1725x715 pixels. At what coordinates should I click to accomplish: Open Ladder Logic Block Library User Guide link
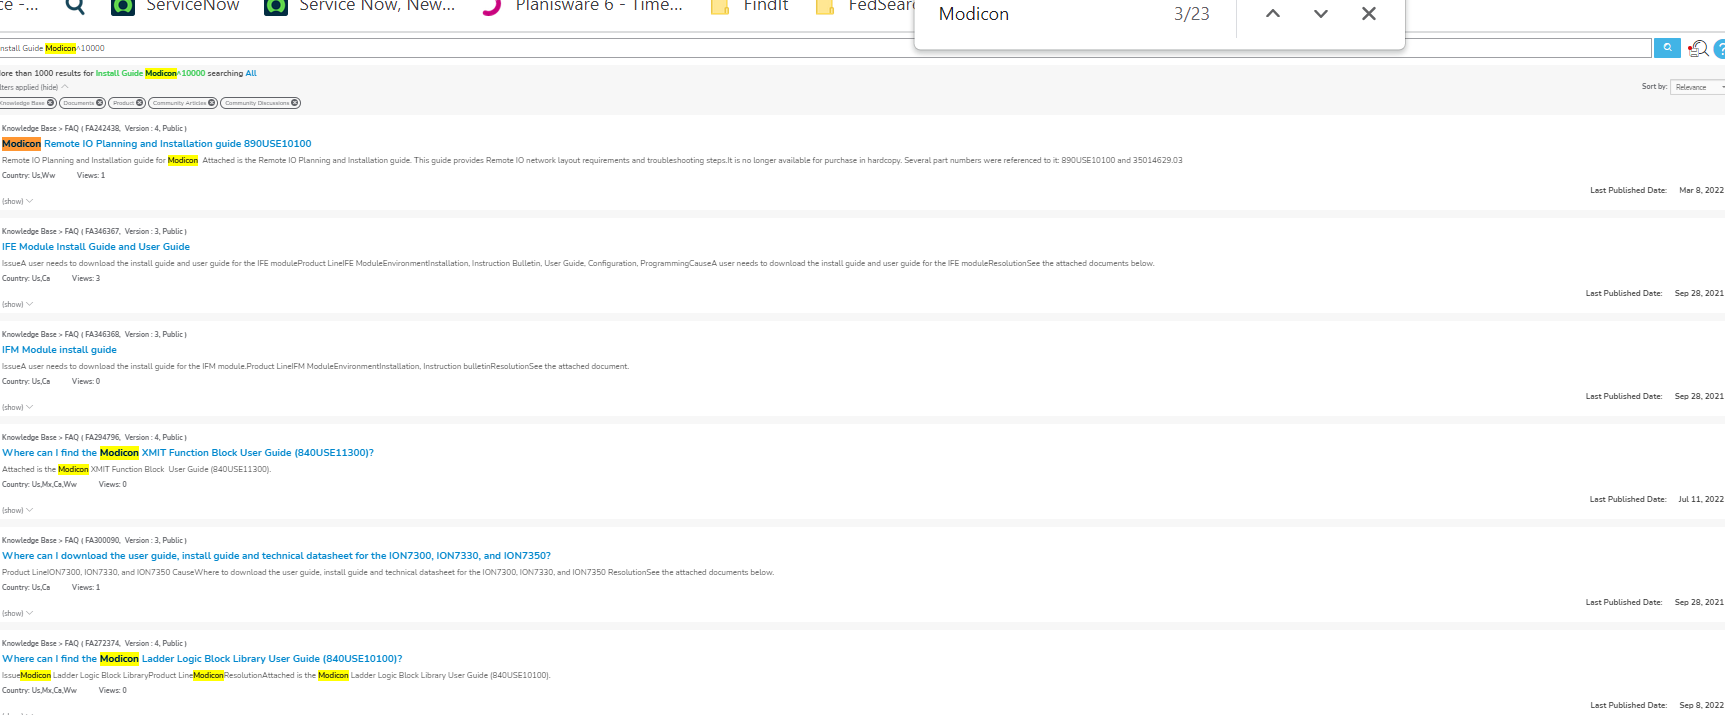click(x=202, y=659)
